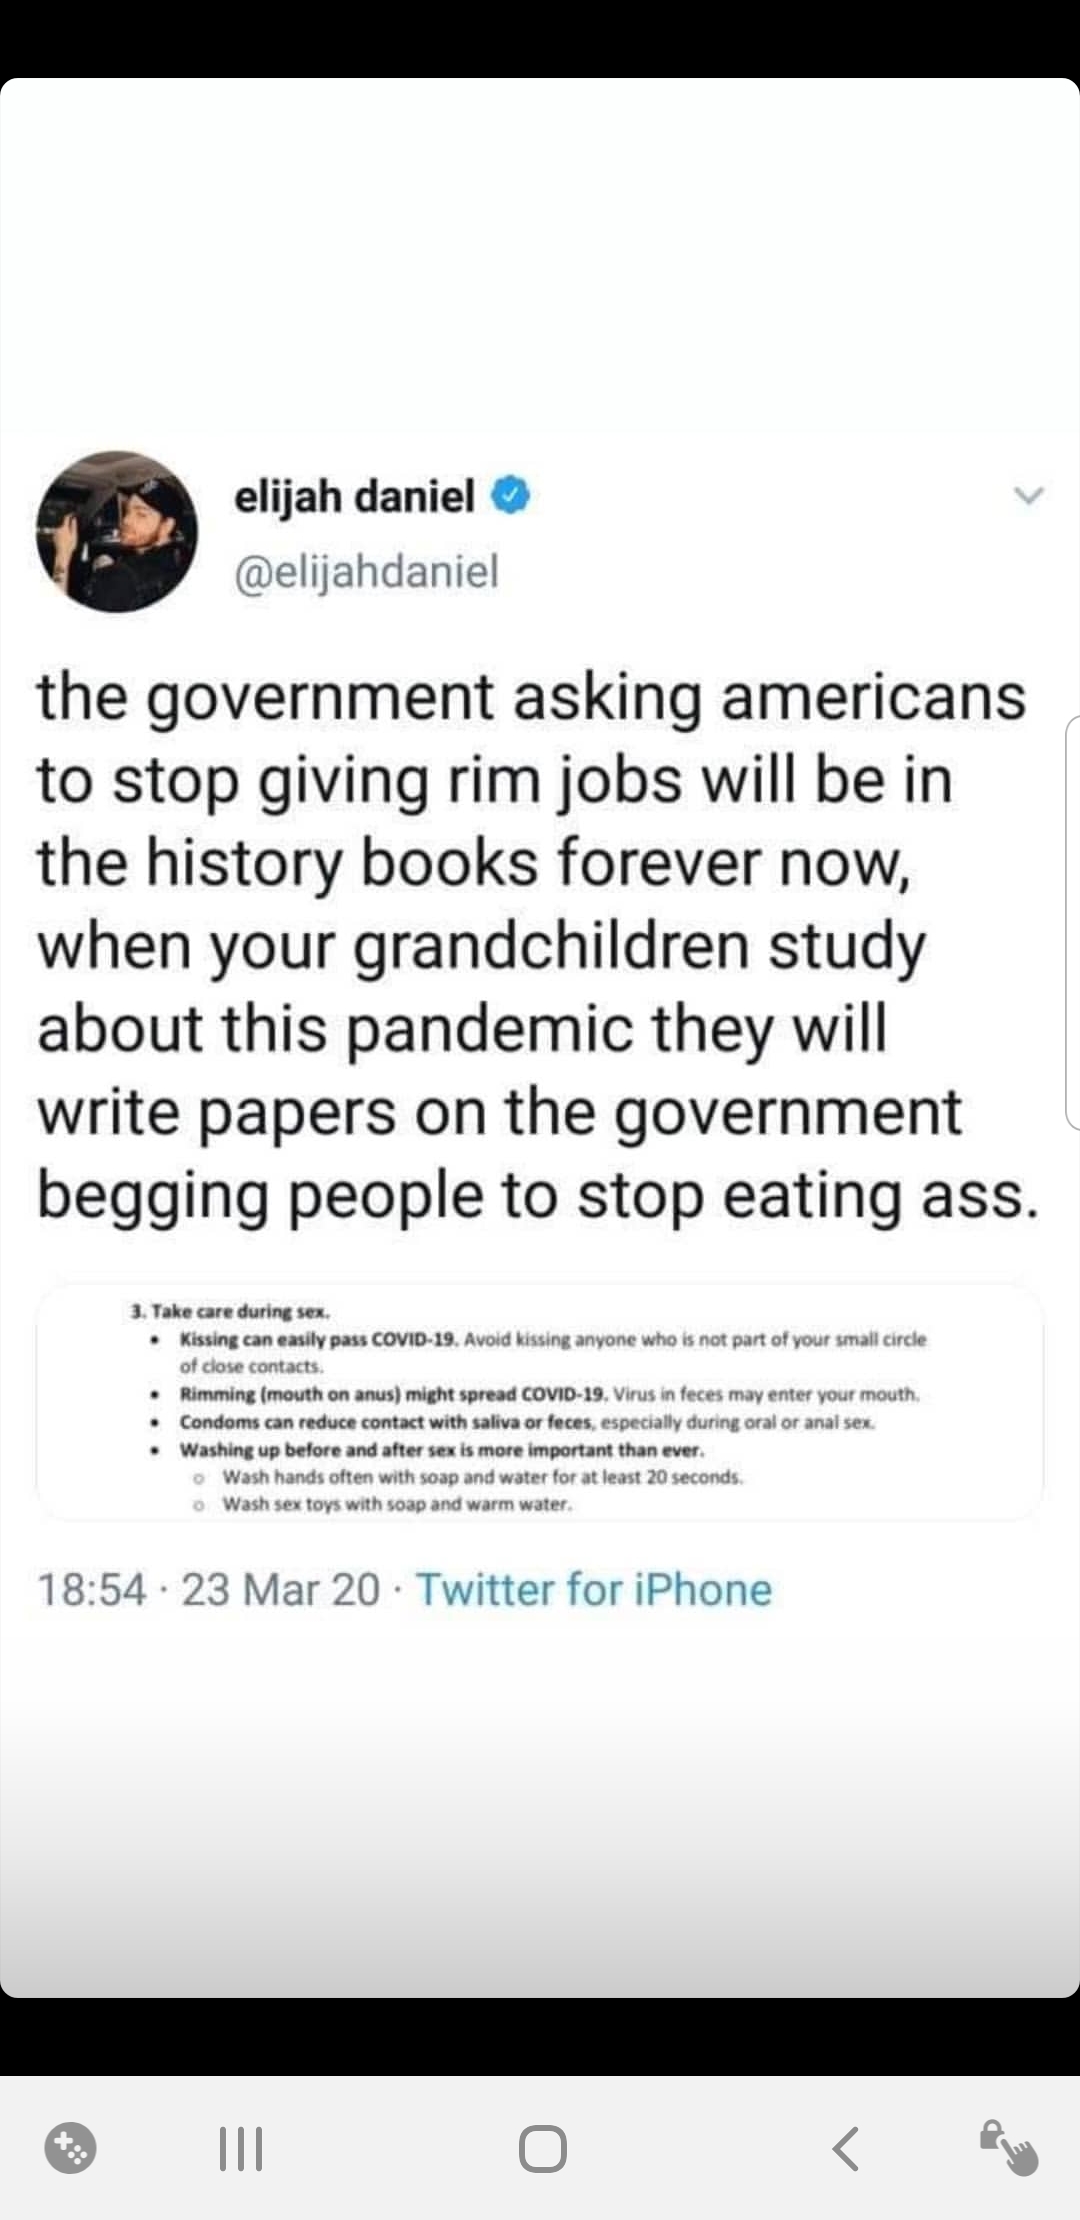
Task: Tap the 'Wash sex toys' line in image
Action: coord(396,1504)
